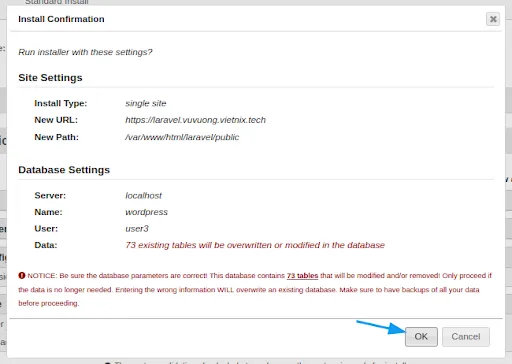
Task: Select the 'single site' install type value
Action: (x=146, y=103)
